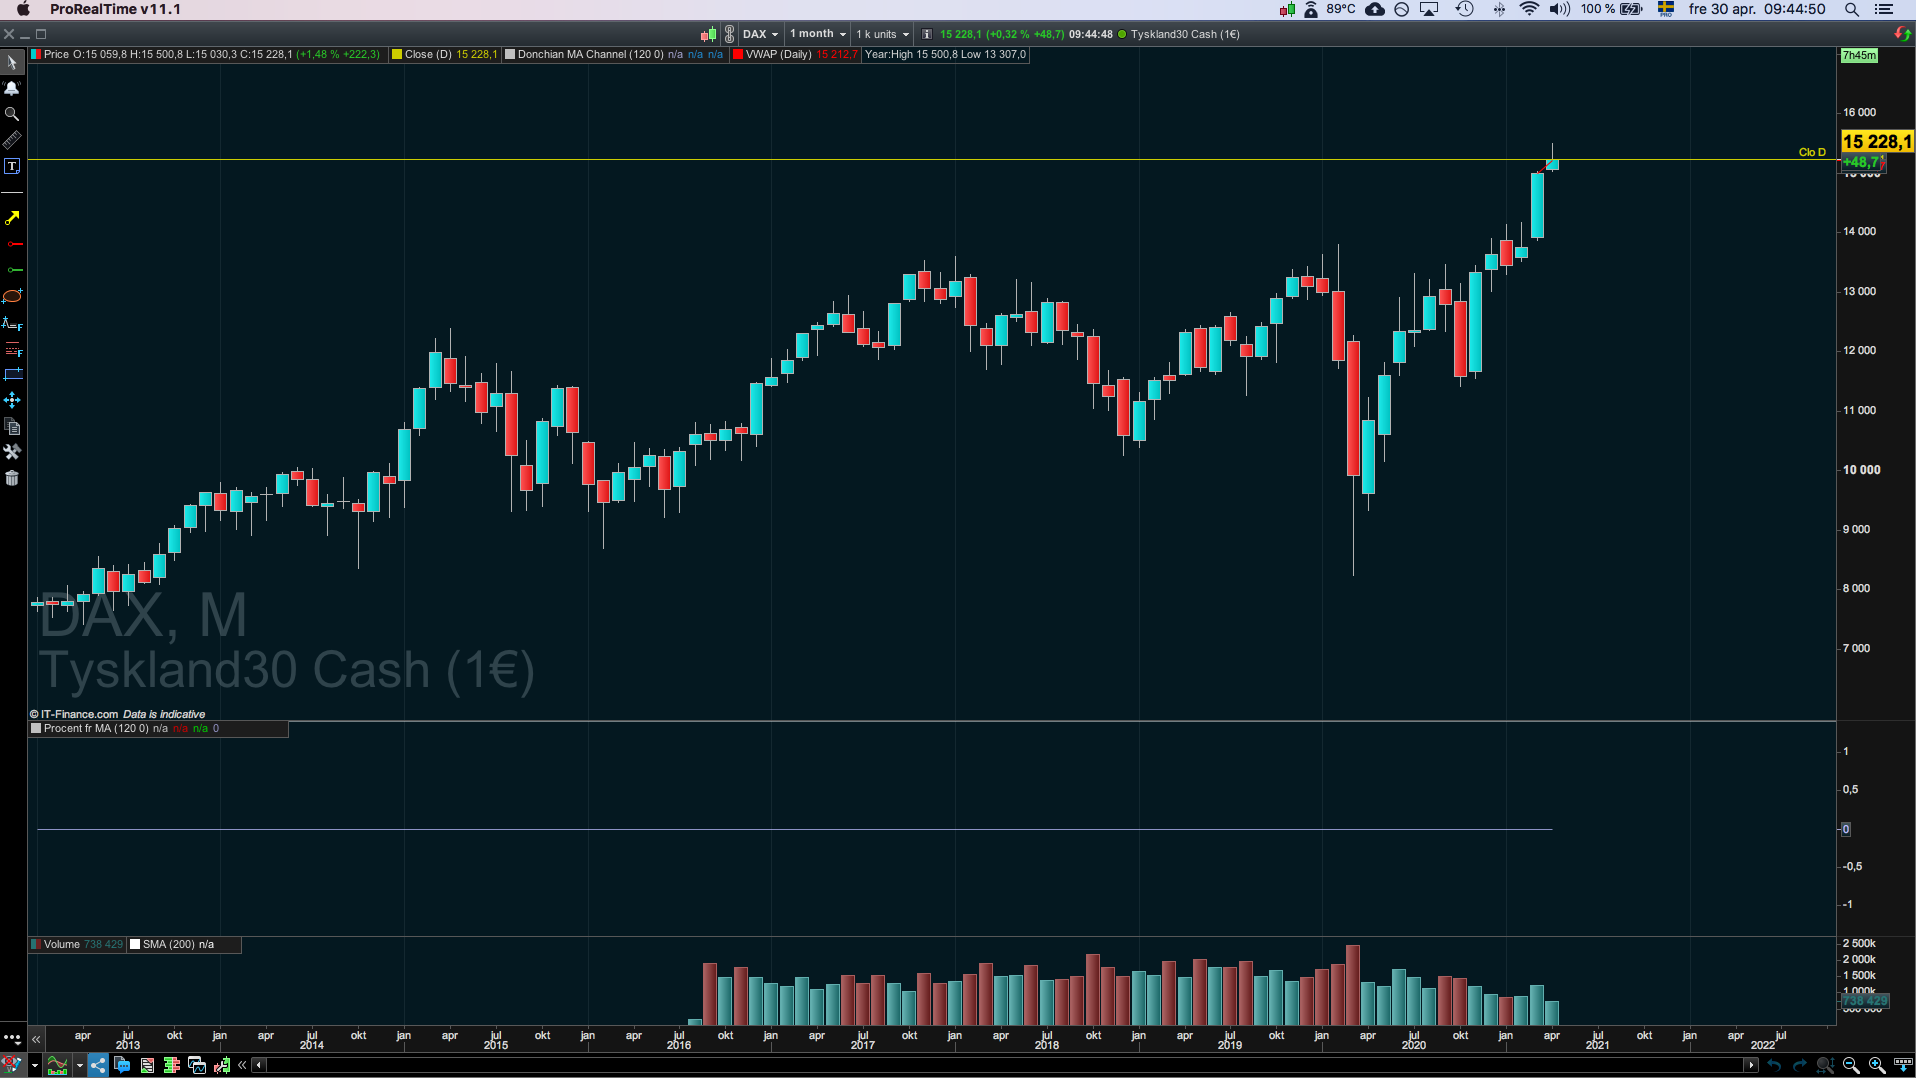This screenshot has width=1916, height=1078.
Task: Open the chart comments icon
Action: point(122,1065)
